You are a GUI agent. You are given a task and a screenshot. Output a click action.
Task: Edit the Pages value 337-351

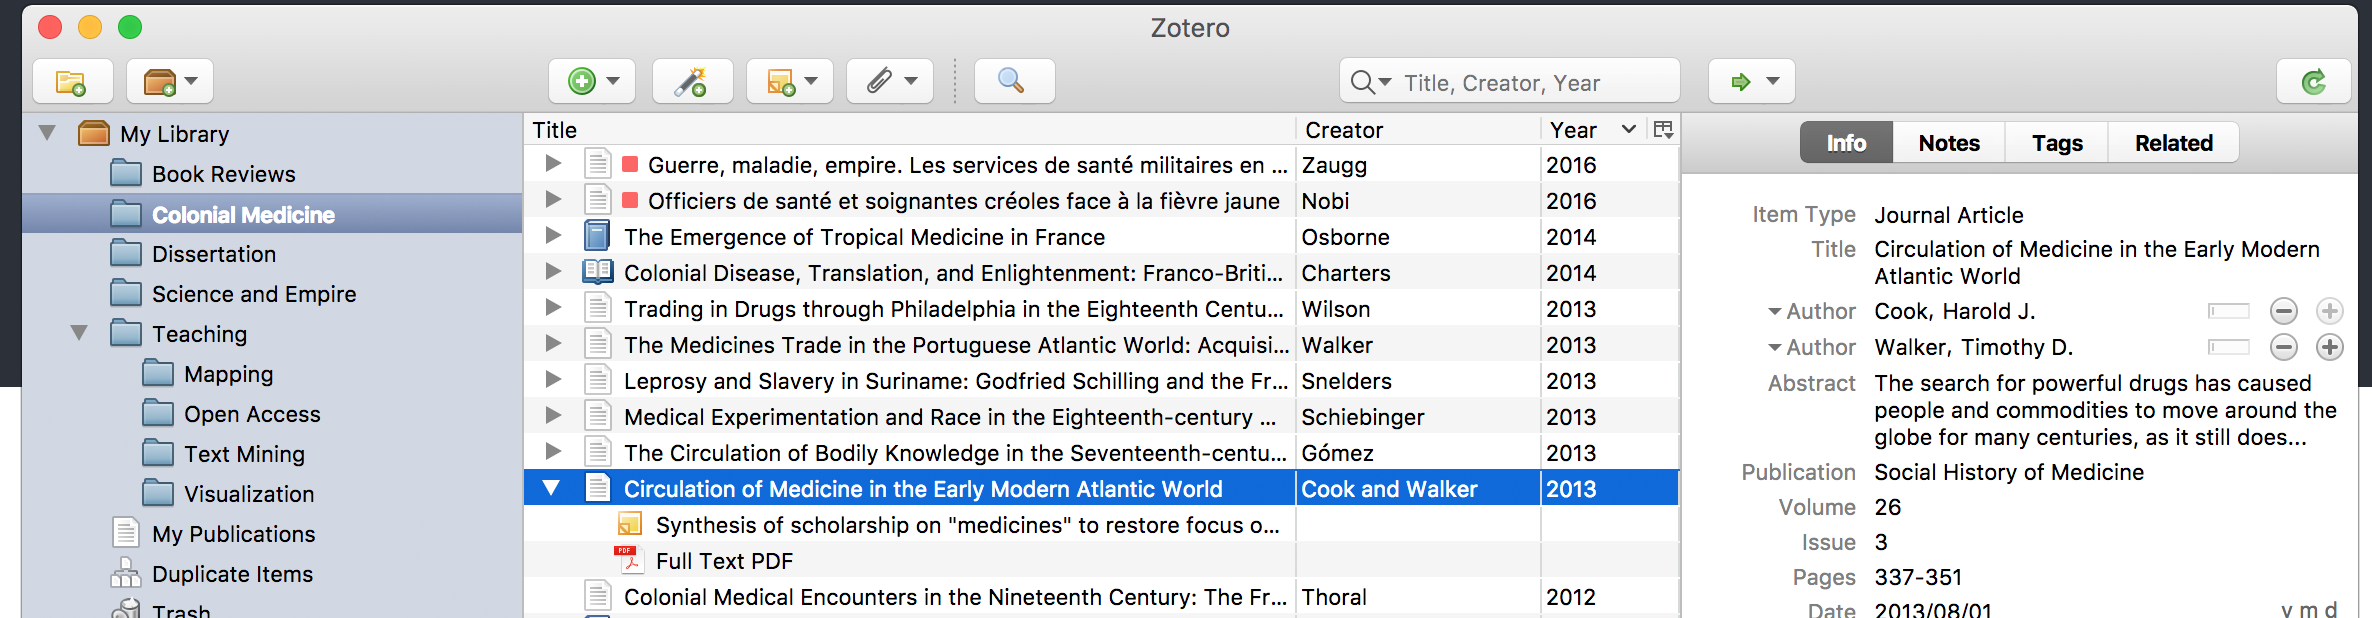(x=1918, y=577)
